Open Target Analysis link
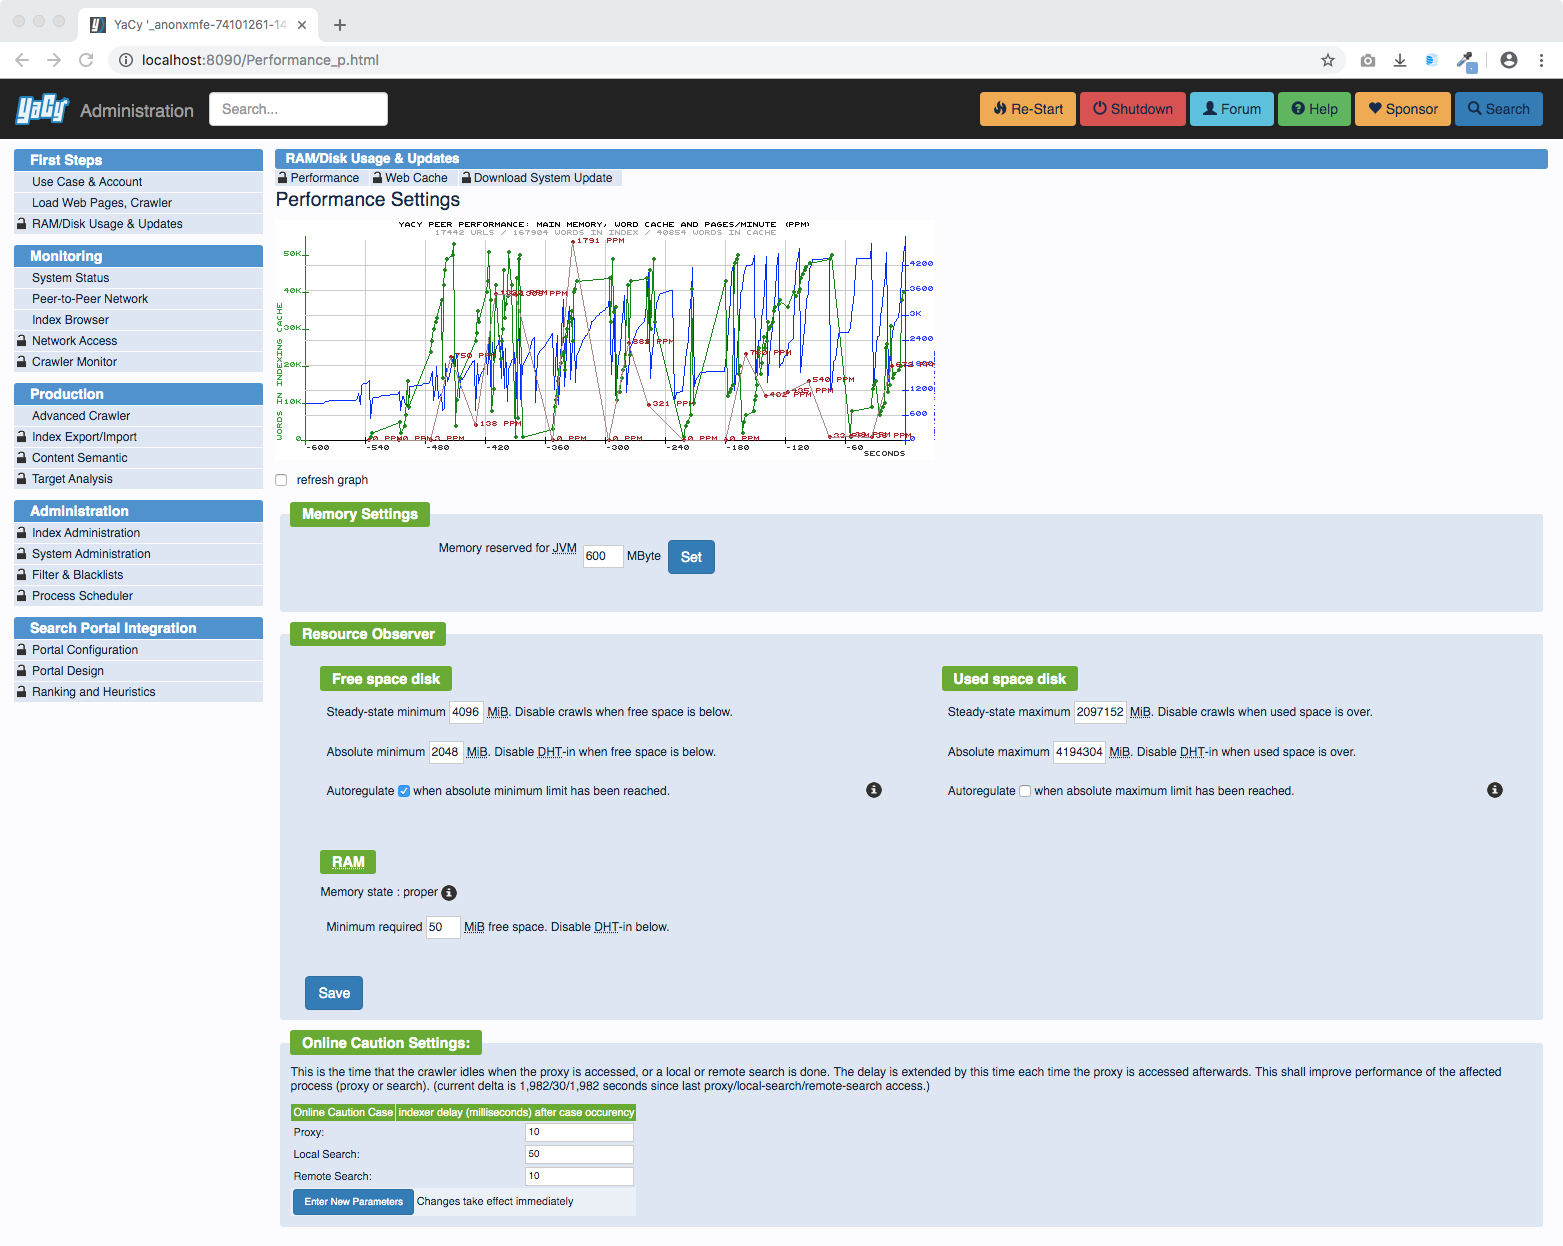This screenshot has height=1246, width=1563. (138, 479)
